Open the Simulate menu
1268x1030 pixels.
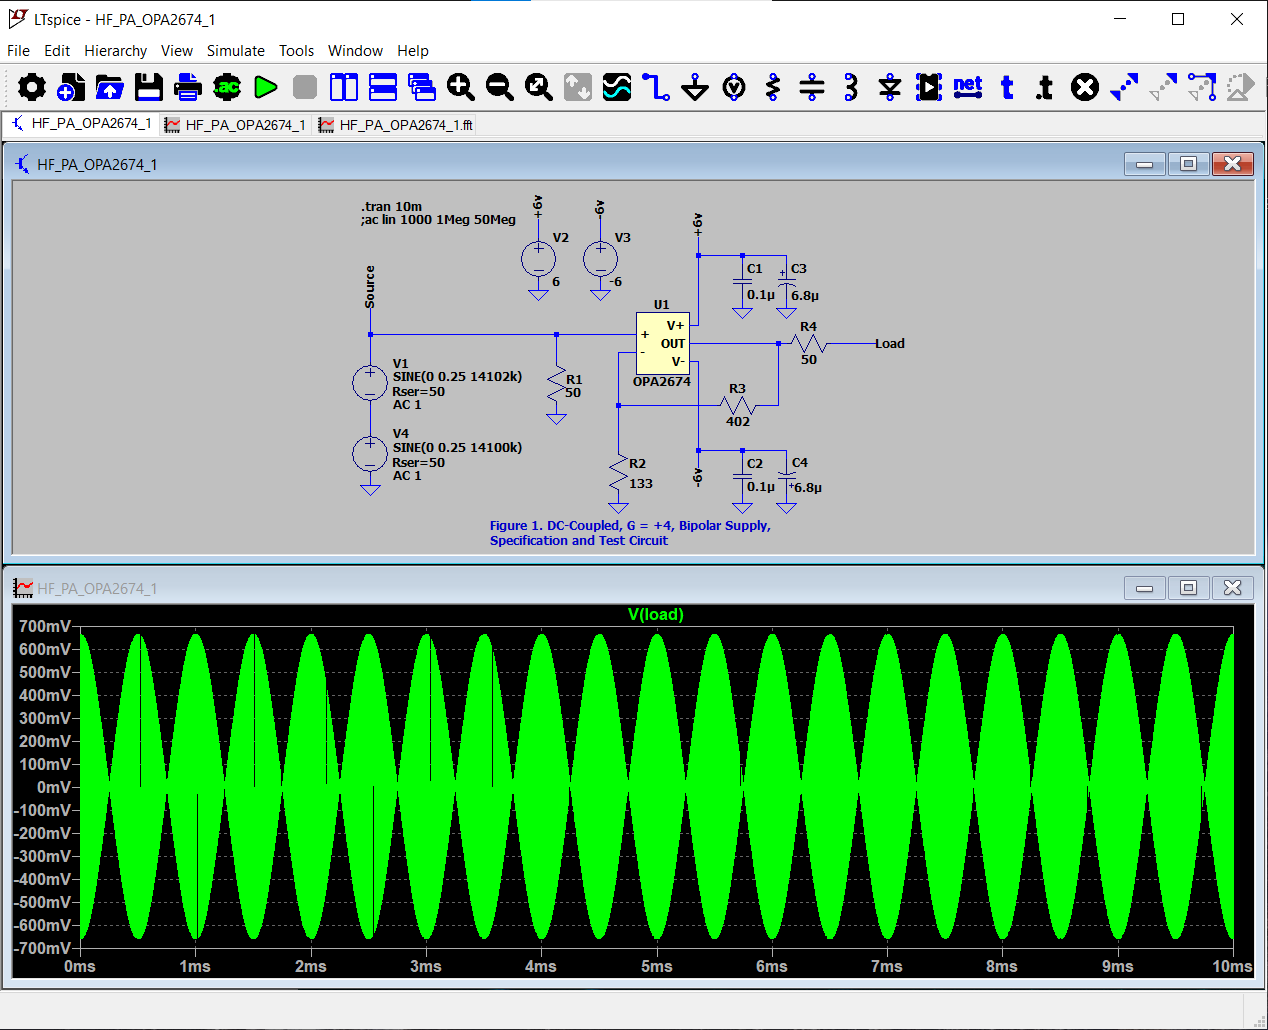pyautogui.click(x=236, y=51)
